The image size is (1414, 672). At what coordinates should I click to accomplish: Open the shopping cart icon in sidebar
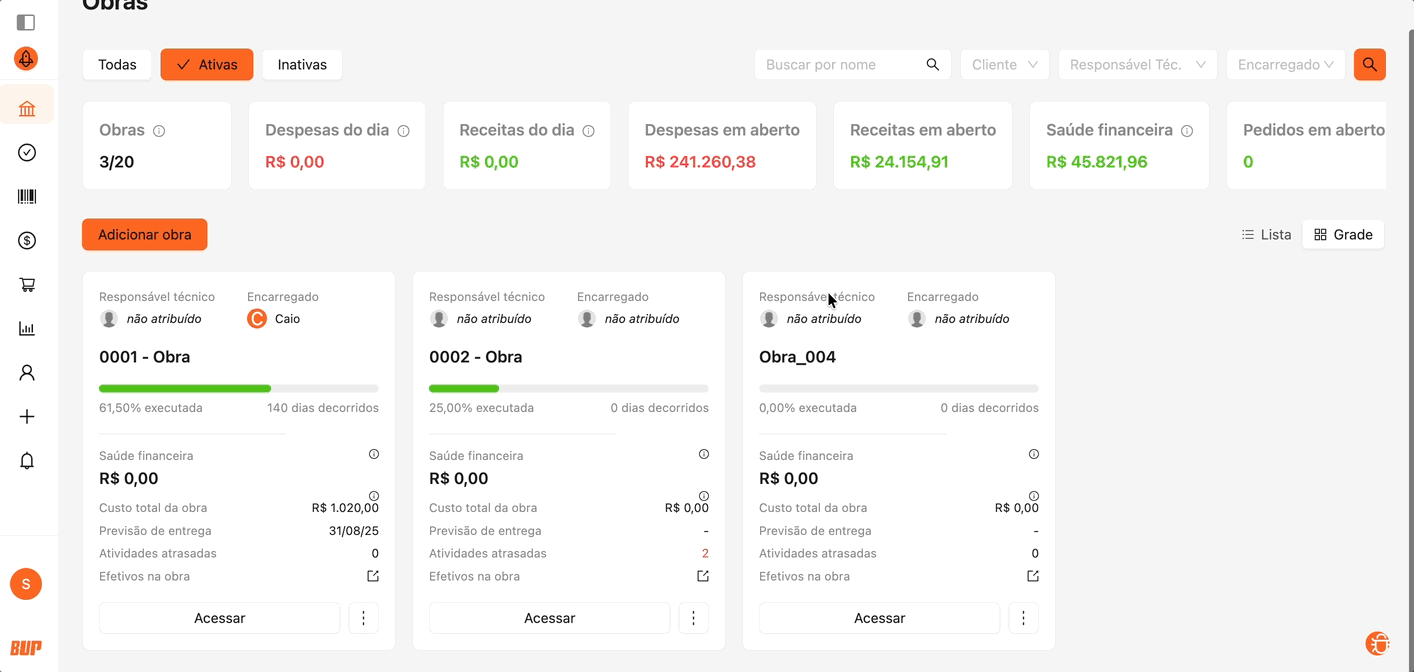27,285
